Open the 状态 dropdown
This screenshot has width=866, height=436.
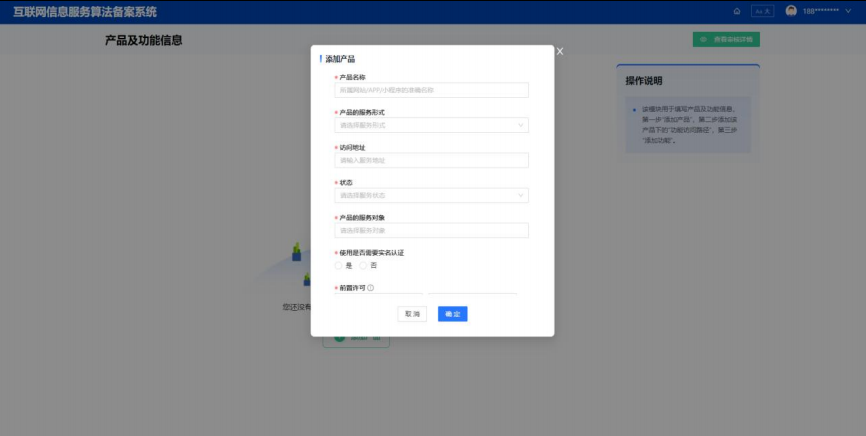[x=431, y=196]
